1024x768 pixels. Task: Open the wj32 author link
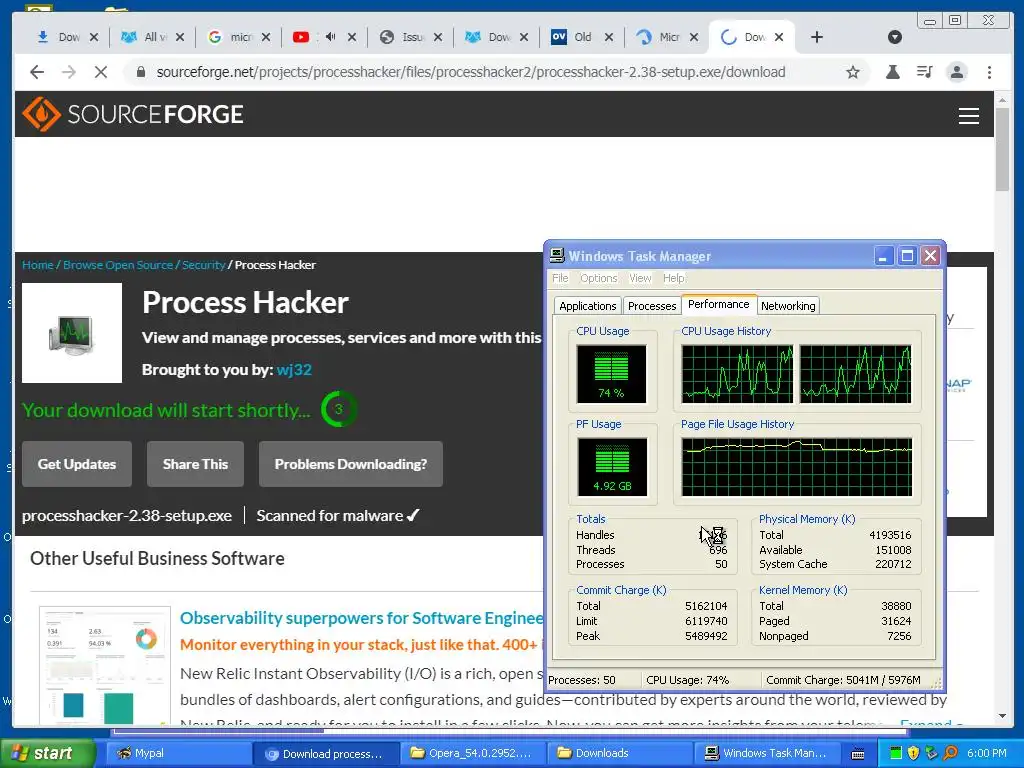(x=294, y=369)
